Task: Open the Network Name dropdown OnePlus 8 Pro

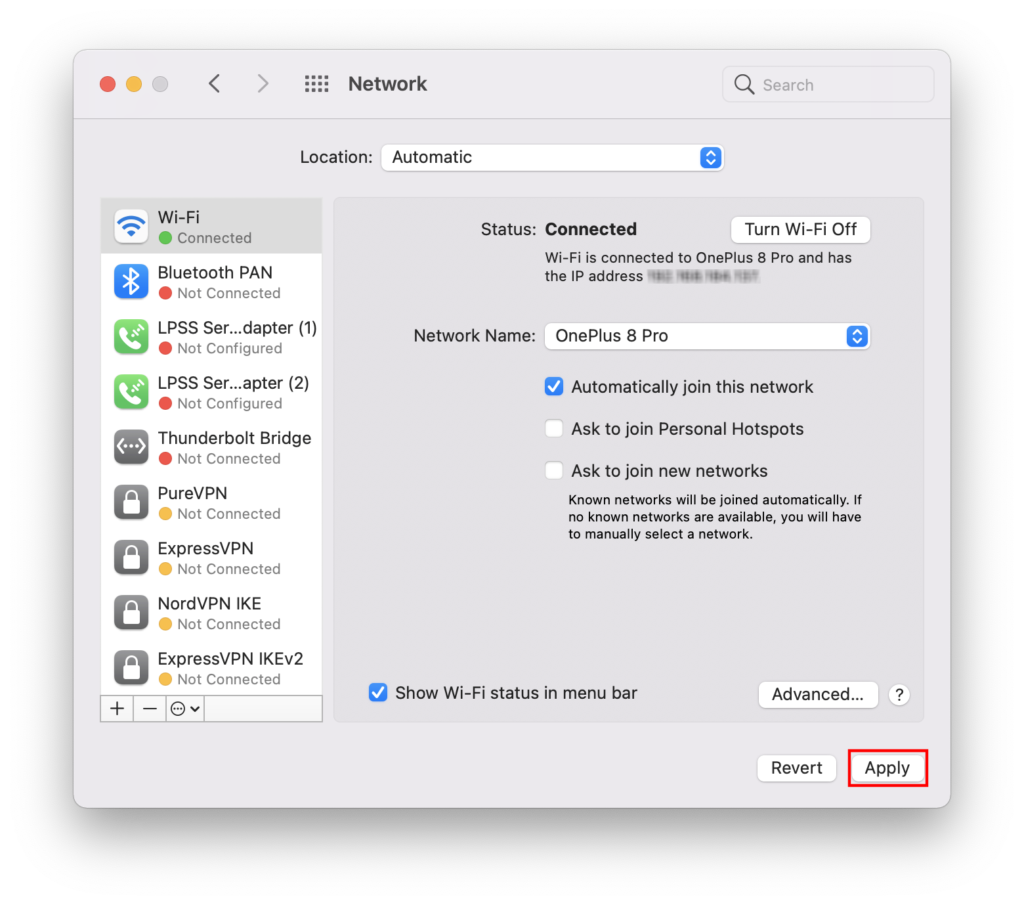Action: 707,336
